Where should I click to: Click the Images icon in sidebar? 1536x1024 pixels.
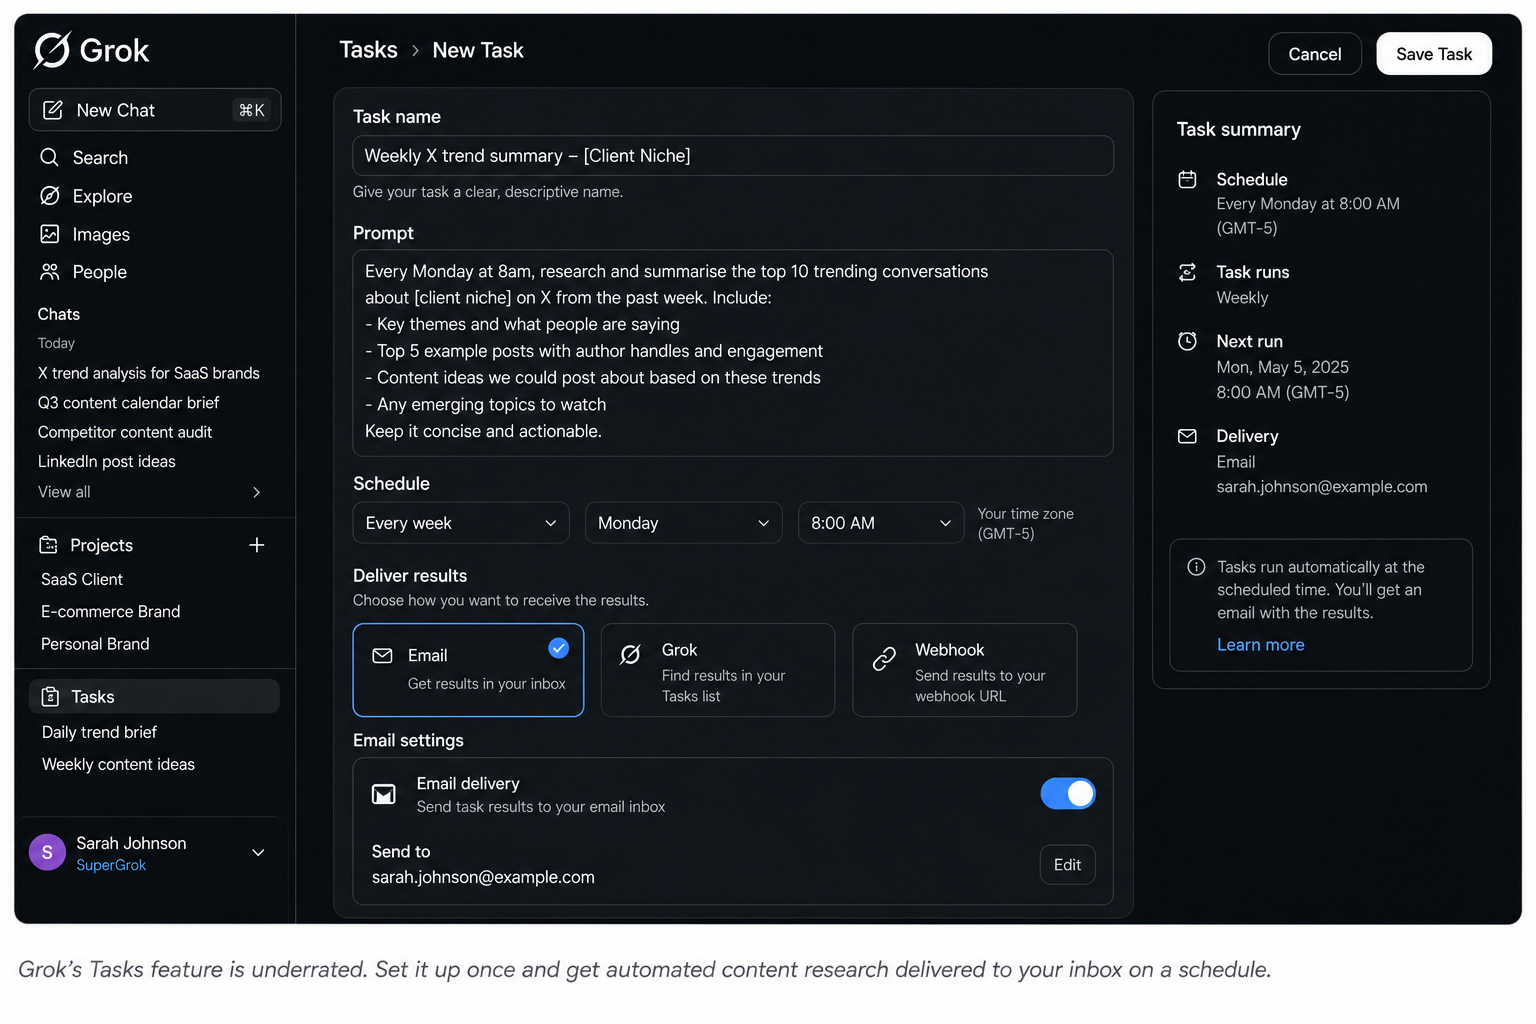pos(49,233)
